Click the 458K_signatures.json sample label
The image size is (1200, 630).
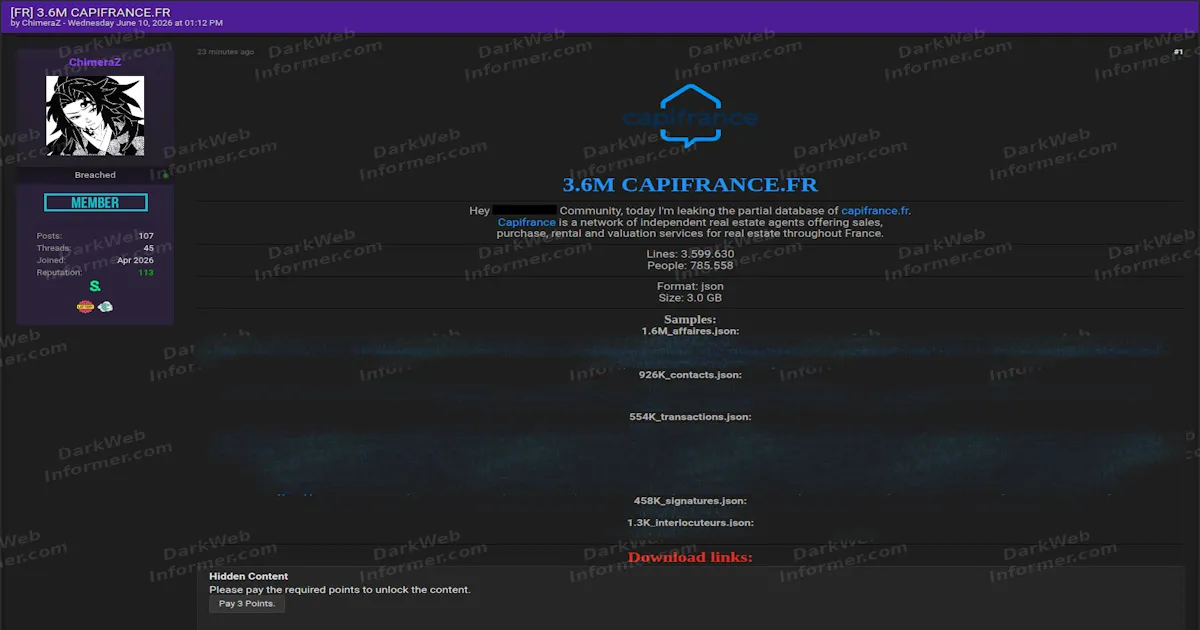(690, 501)
